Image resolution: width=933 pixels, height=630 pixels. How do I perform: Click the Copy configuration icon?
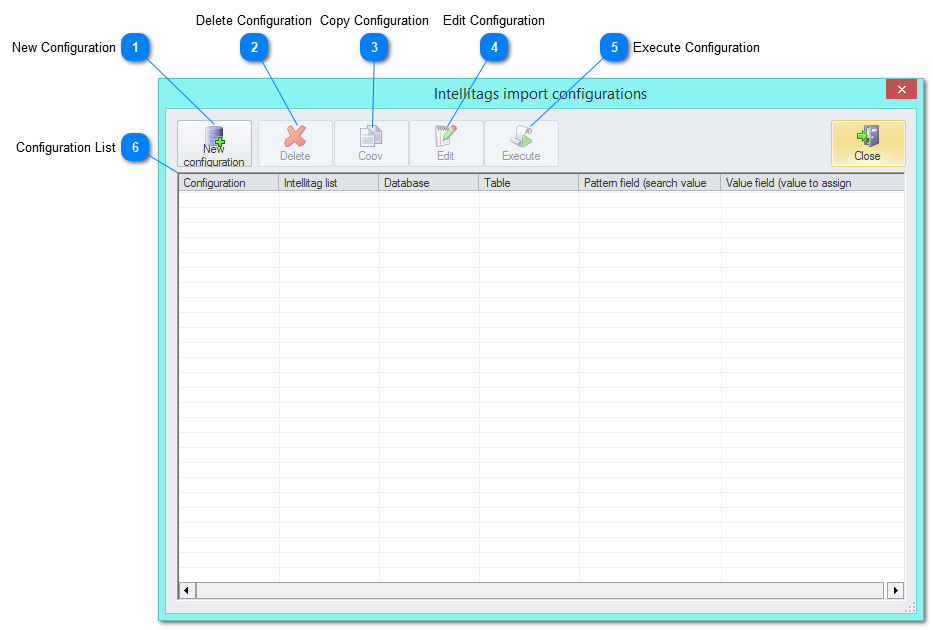[x=371, y=142]
